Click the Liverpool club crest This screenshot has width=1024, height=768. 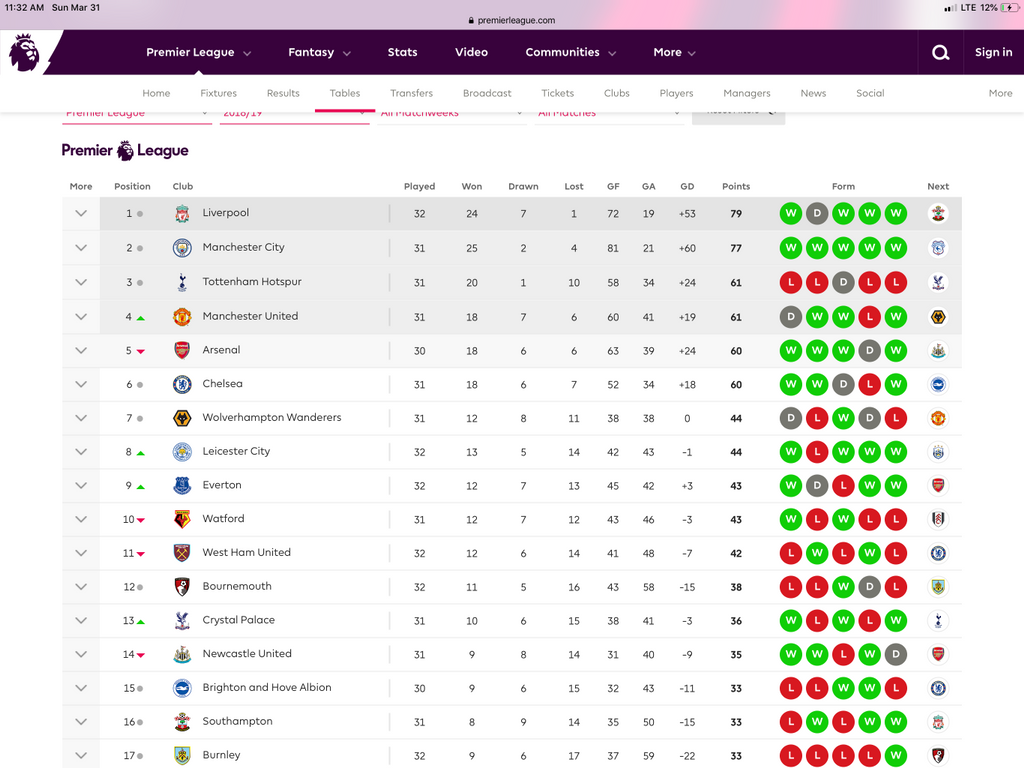182,214
